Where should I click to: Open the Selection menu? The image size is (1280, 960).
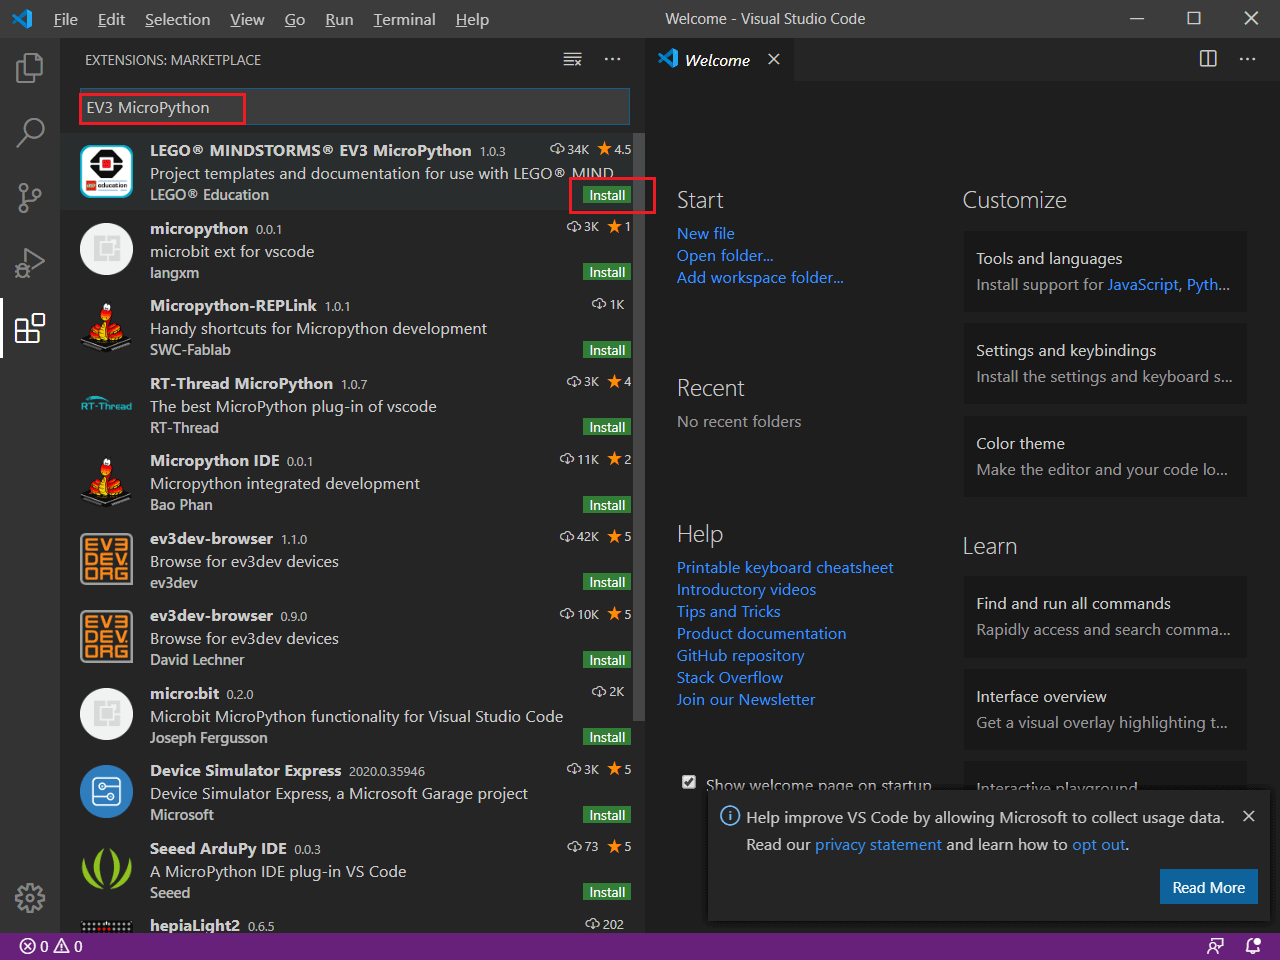pyautogui.click(x=177, y=19)
